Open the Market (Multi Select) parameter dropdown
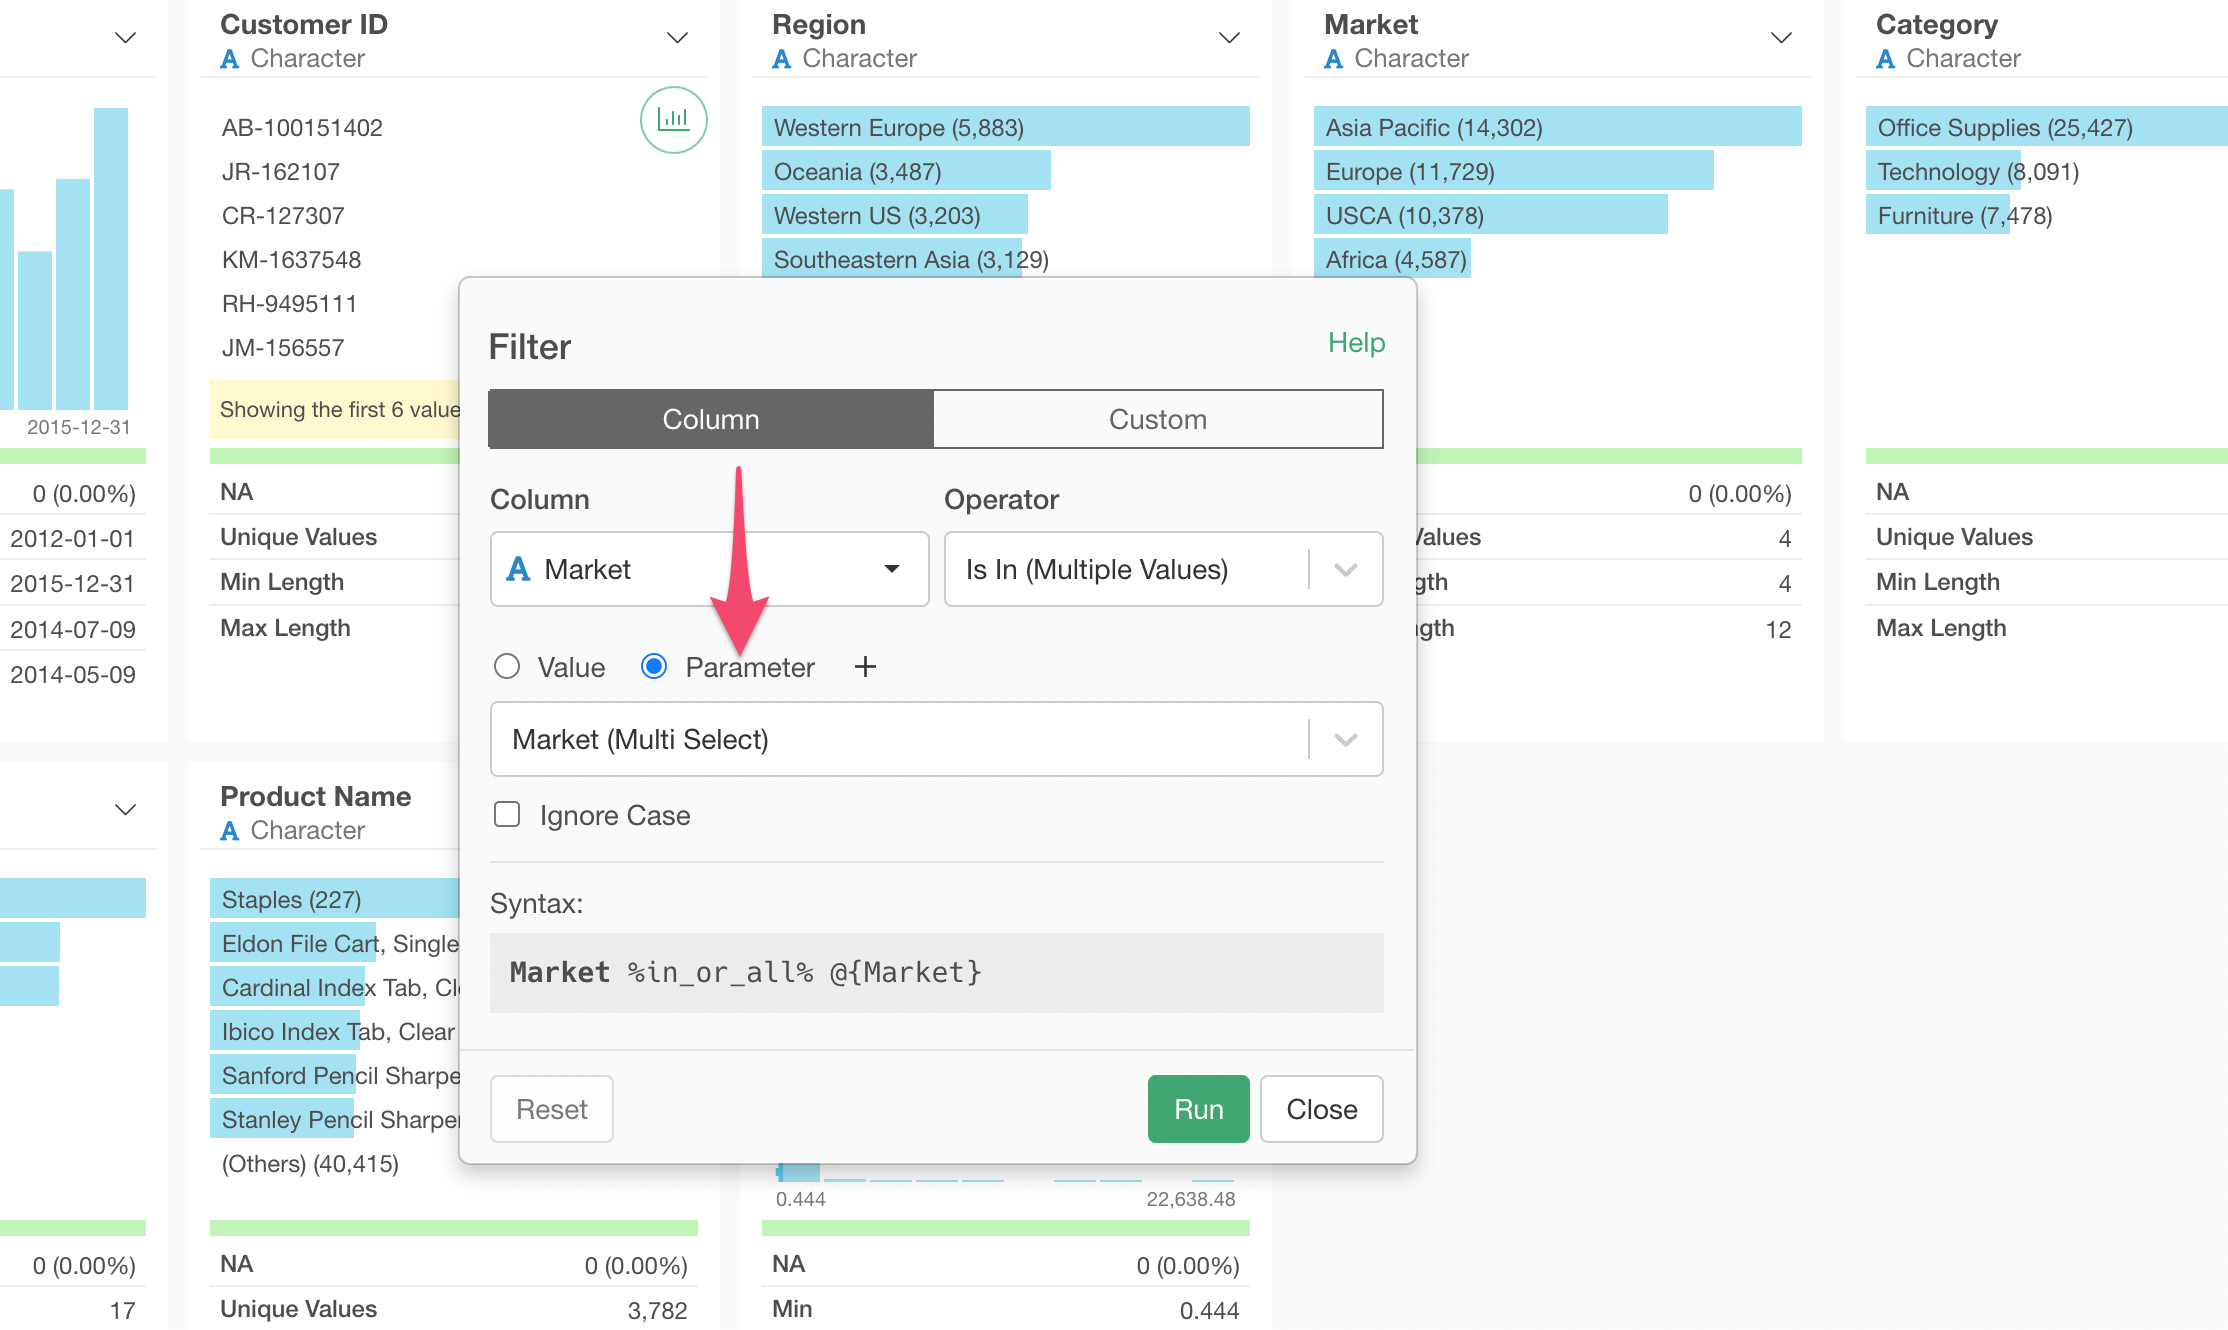2228x1330 pixels. tap(936, 739)
